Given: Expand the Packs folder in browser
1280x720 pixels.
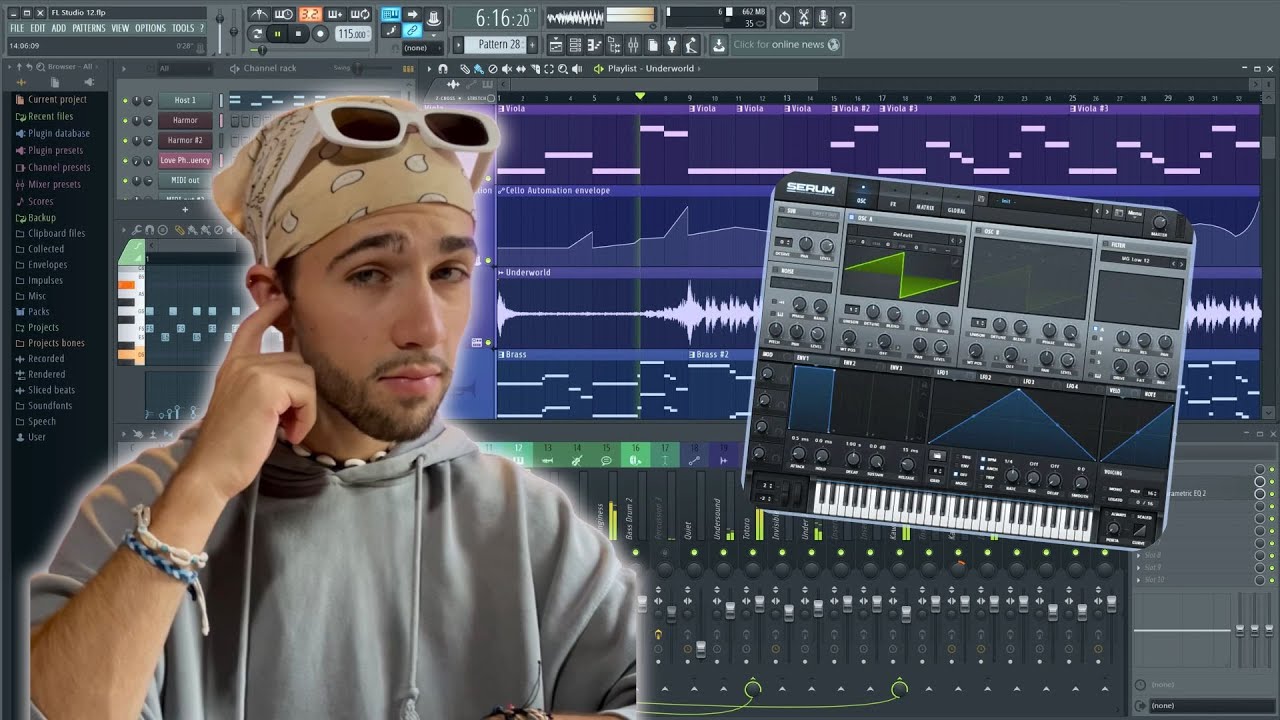Looking at the screenshot, I should click(x=38, y=312).
